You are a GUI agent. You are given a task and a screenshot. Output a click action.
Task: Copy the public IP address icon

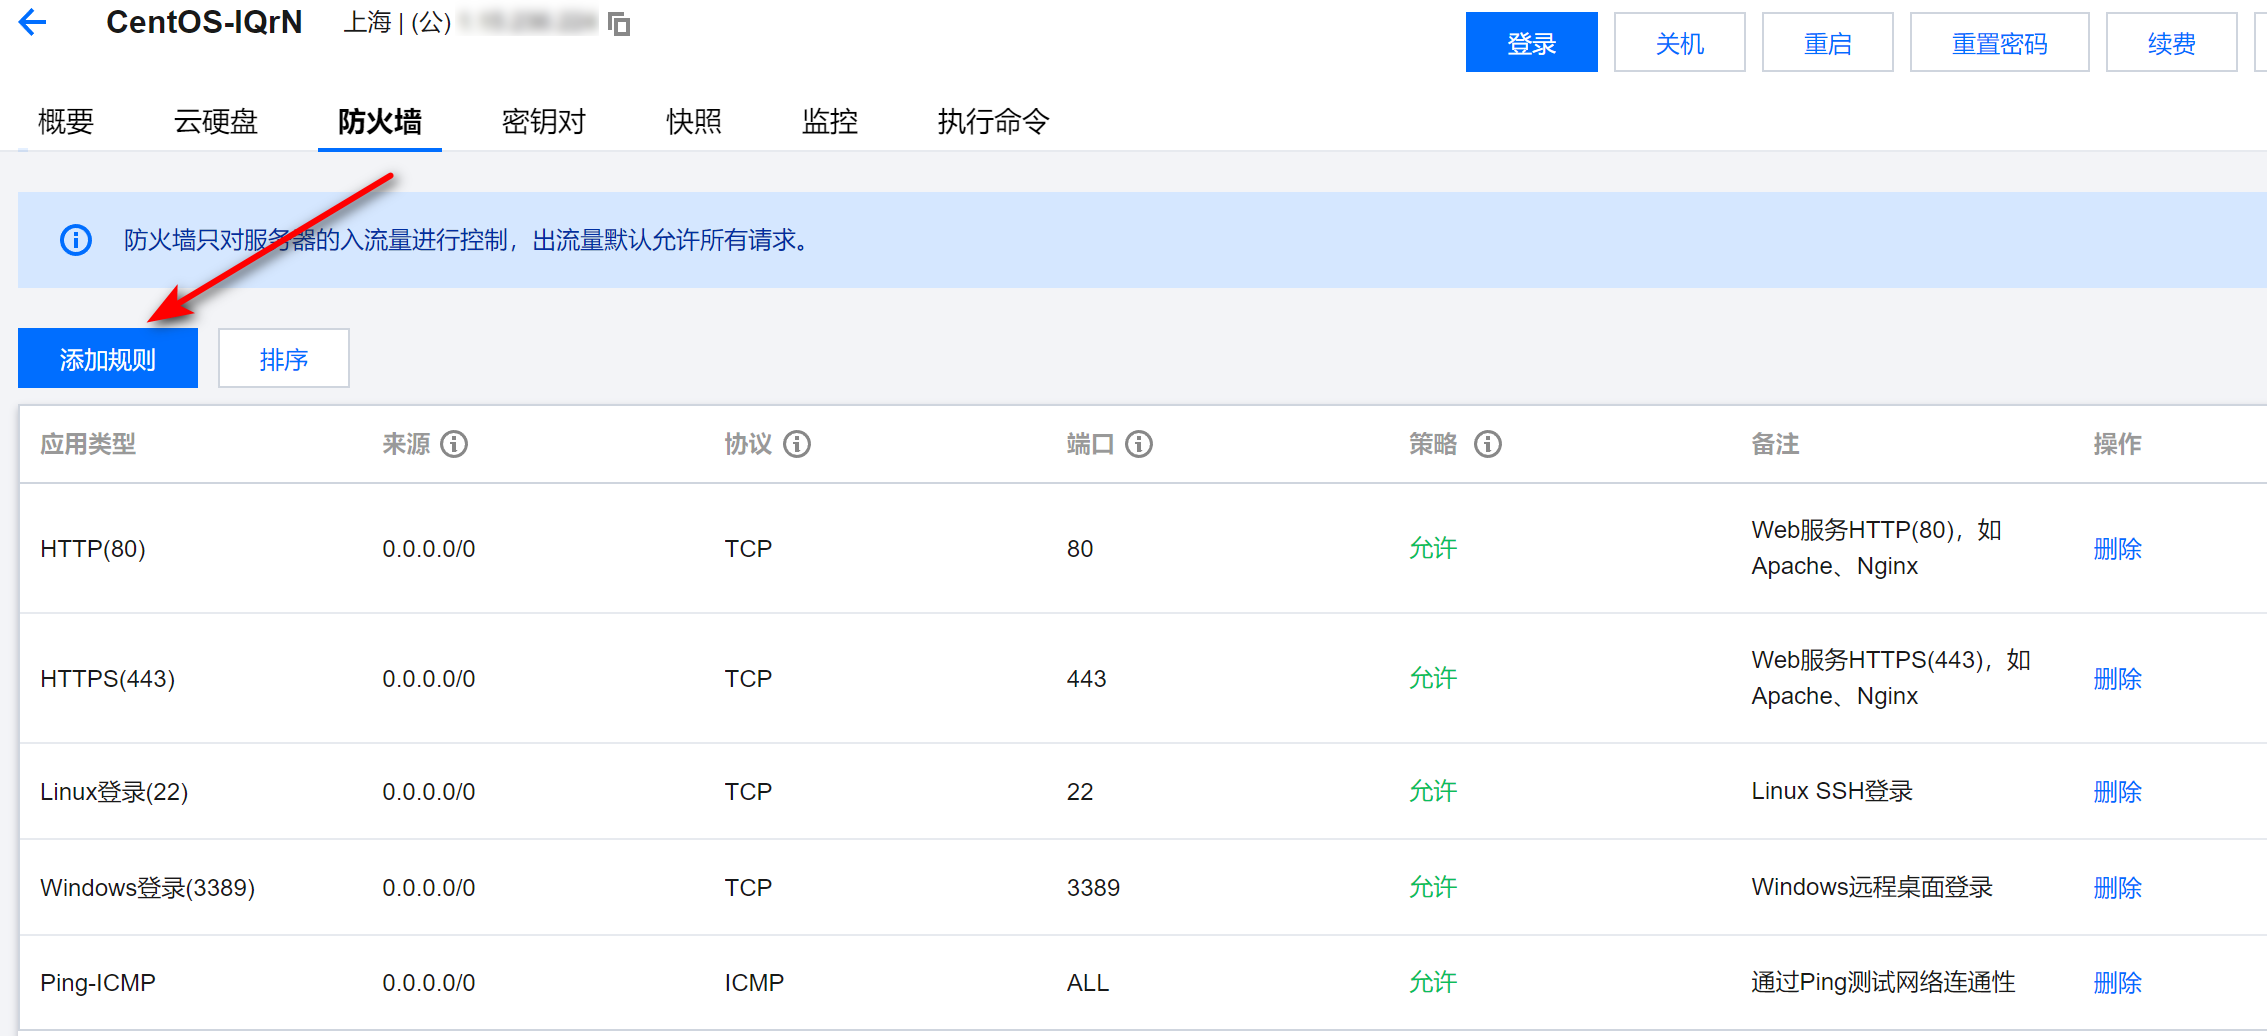pyautogui.click(x=619, y=24)
